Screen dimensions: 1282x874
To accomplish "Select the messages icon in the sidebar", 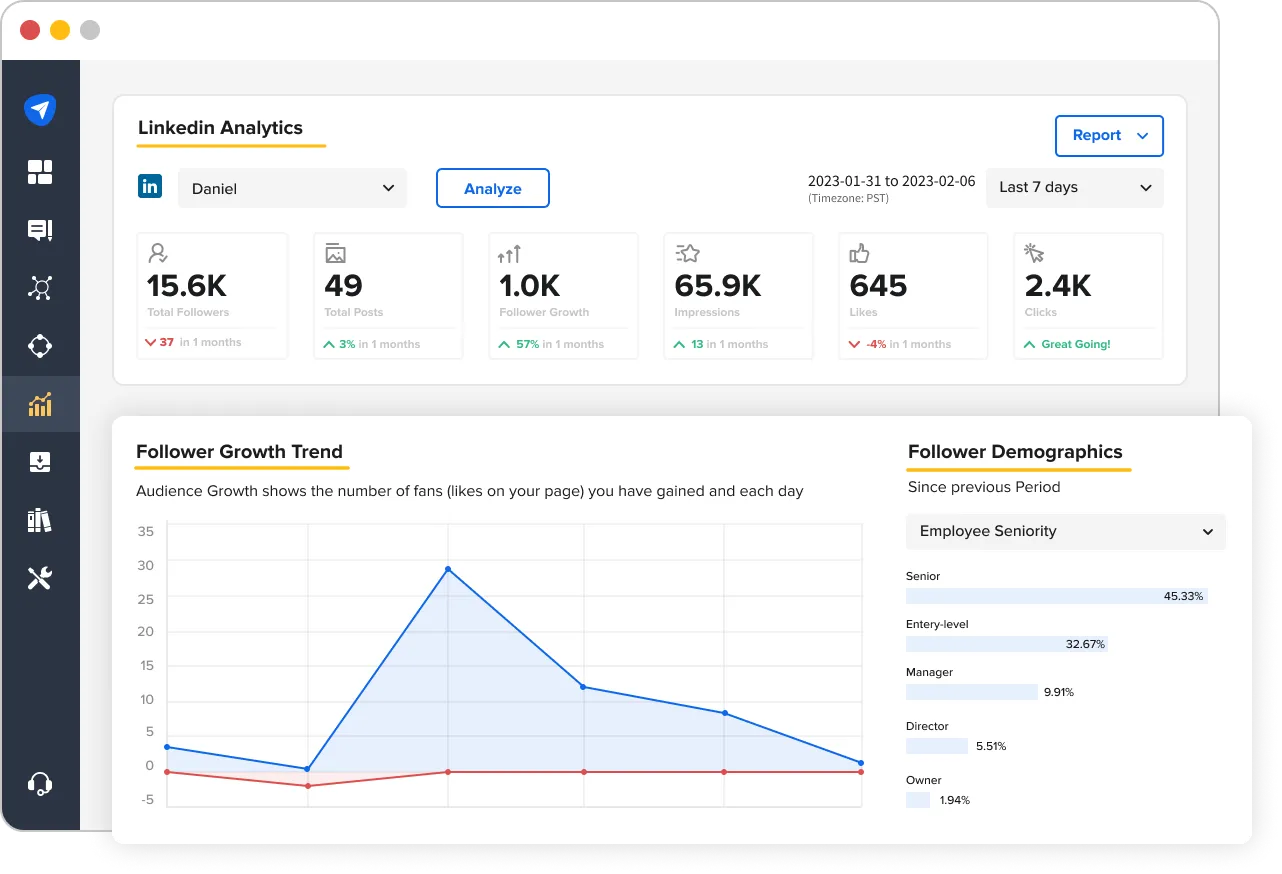I will click(40, 230).
